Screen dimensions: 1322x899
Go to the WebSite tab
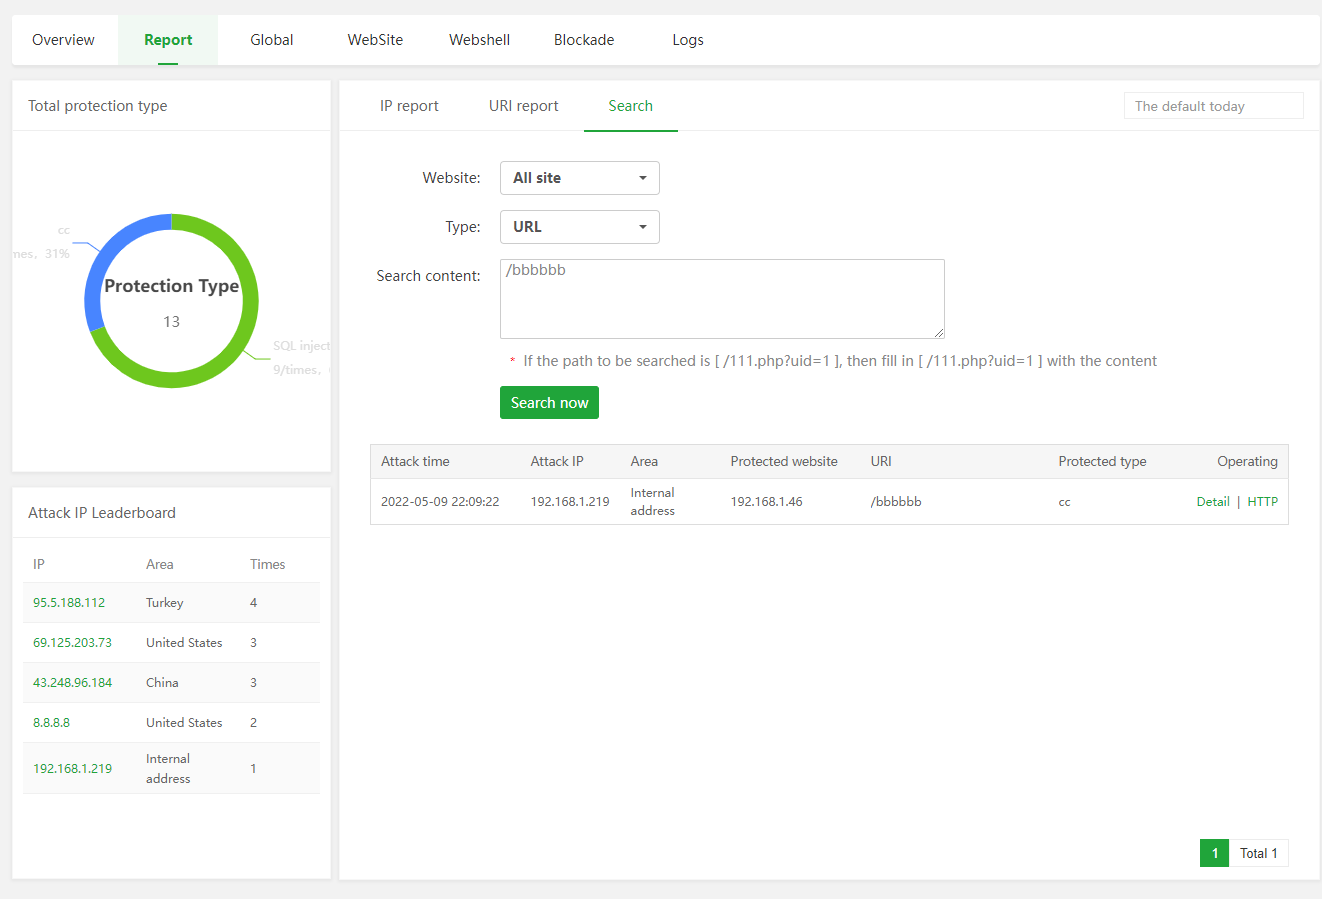click(375, 40)
